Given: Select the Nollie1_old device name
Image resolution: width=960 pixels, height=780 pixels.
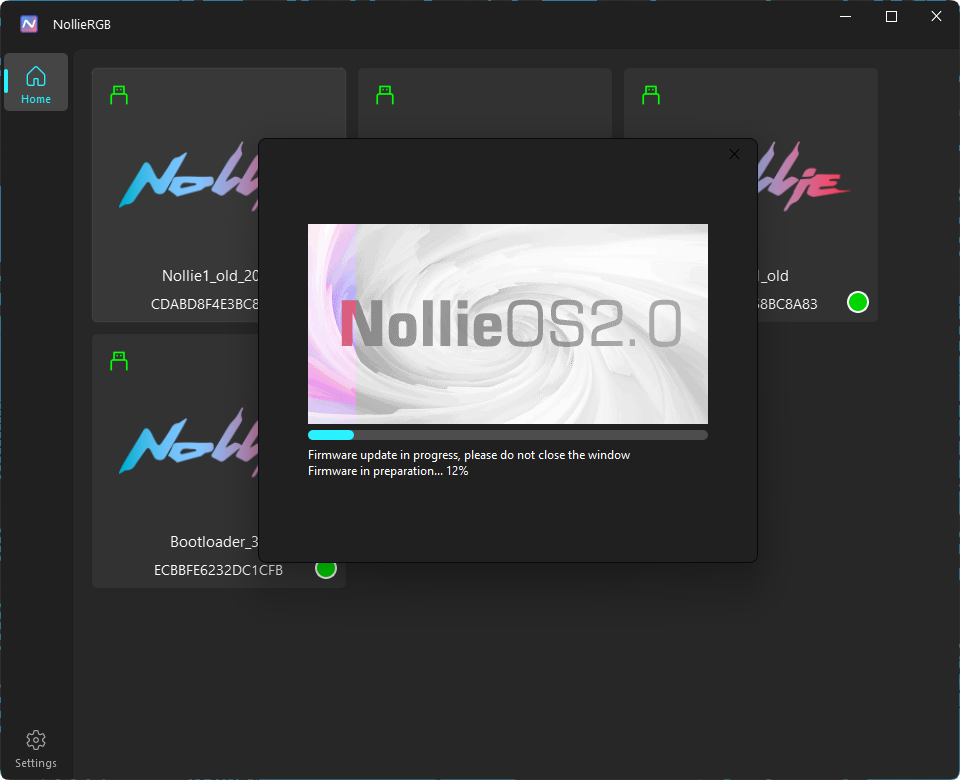Looking at the screenshot, I should click(x=210, y=276).
